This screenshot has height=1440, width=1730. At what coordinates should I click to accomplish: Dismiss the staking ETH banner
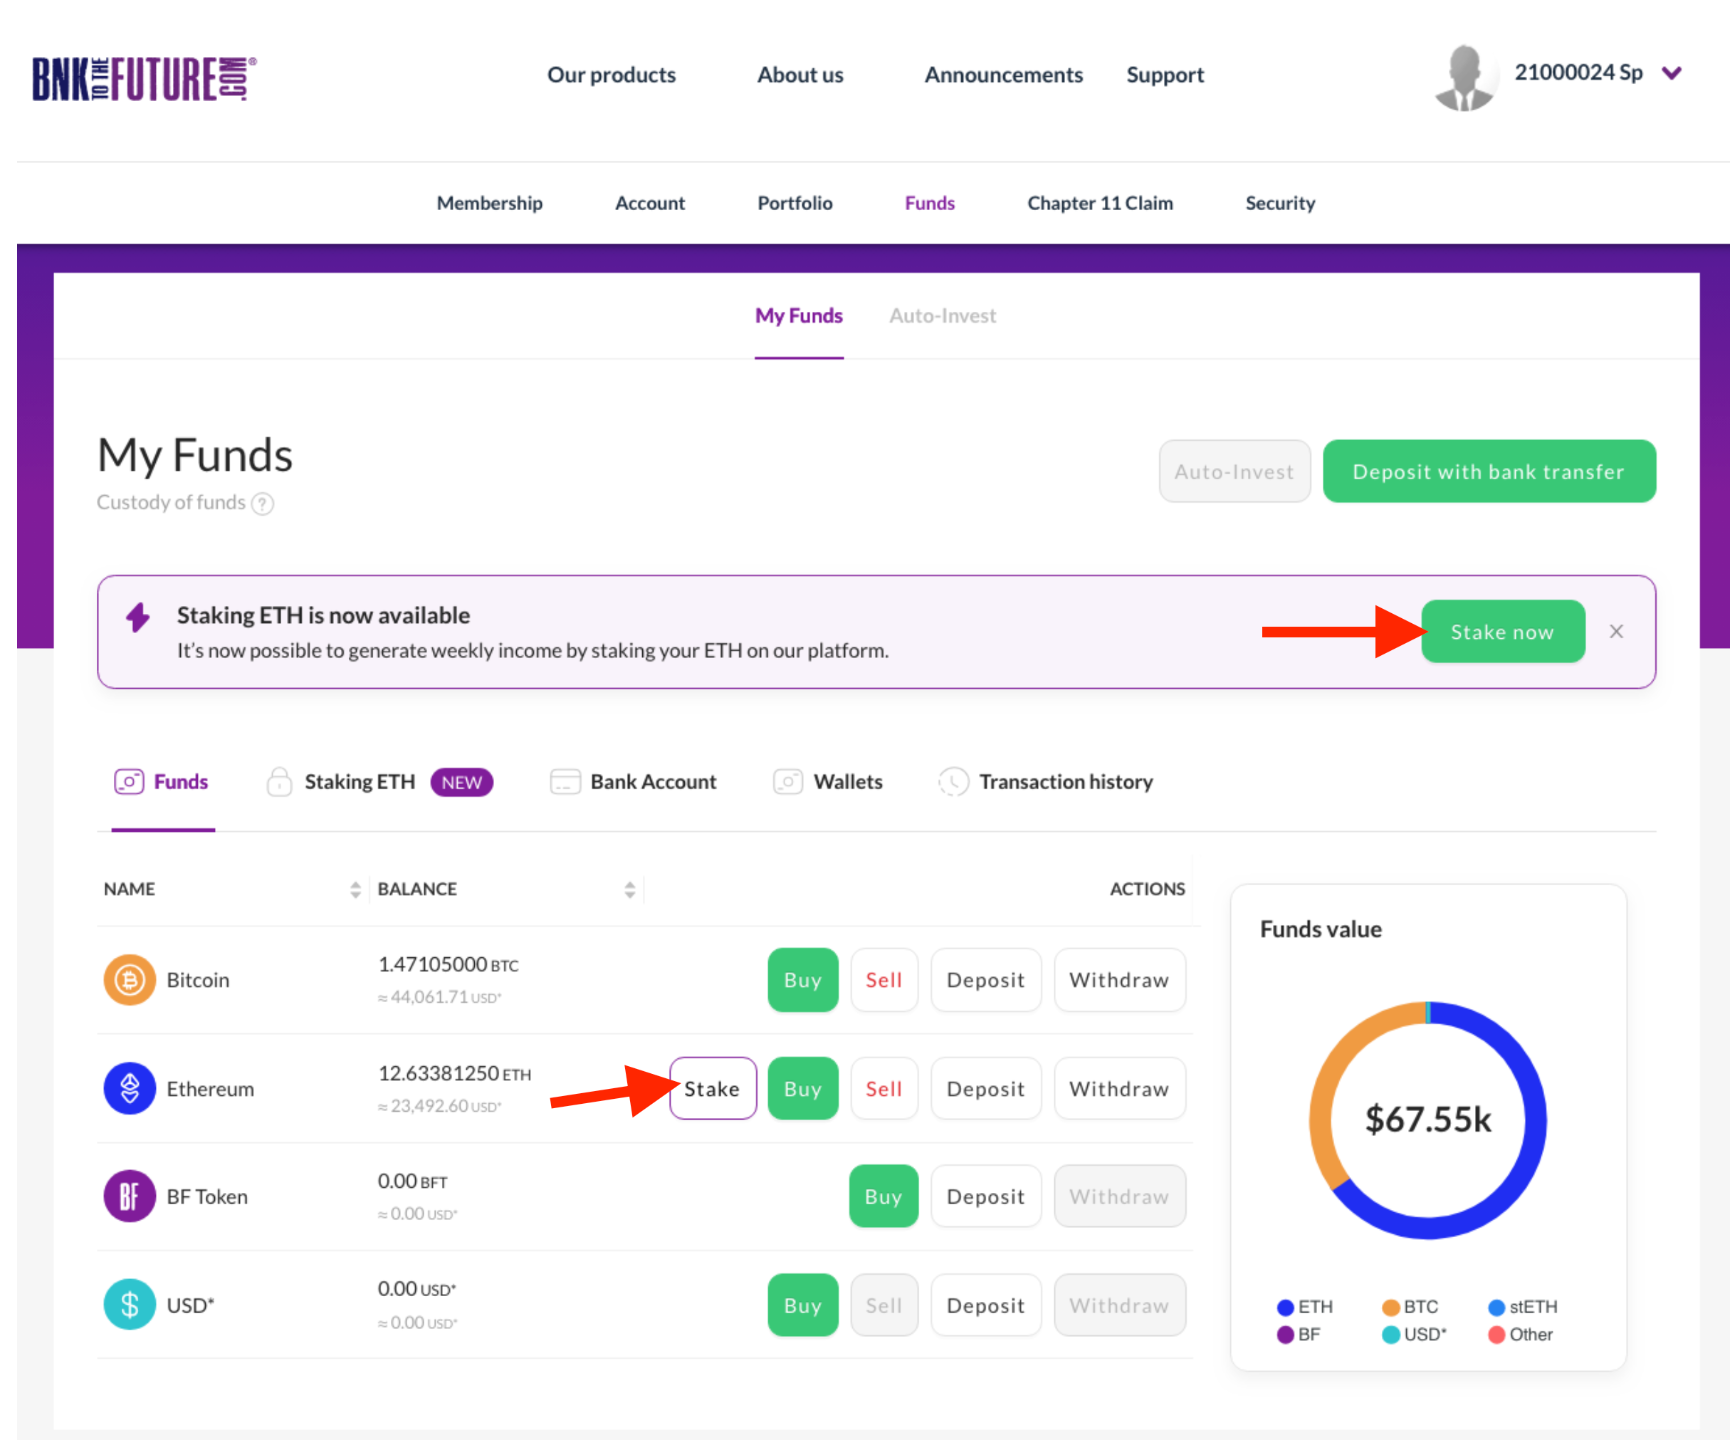pos(1616,631)
